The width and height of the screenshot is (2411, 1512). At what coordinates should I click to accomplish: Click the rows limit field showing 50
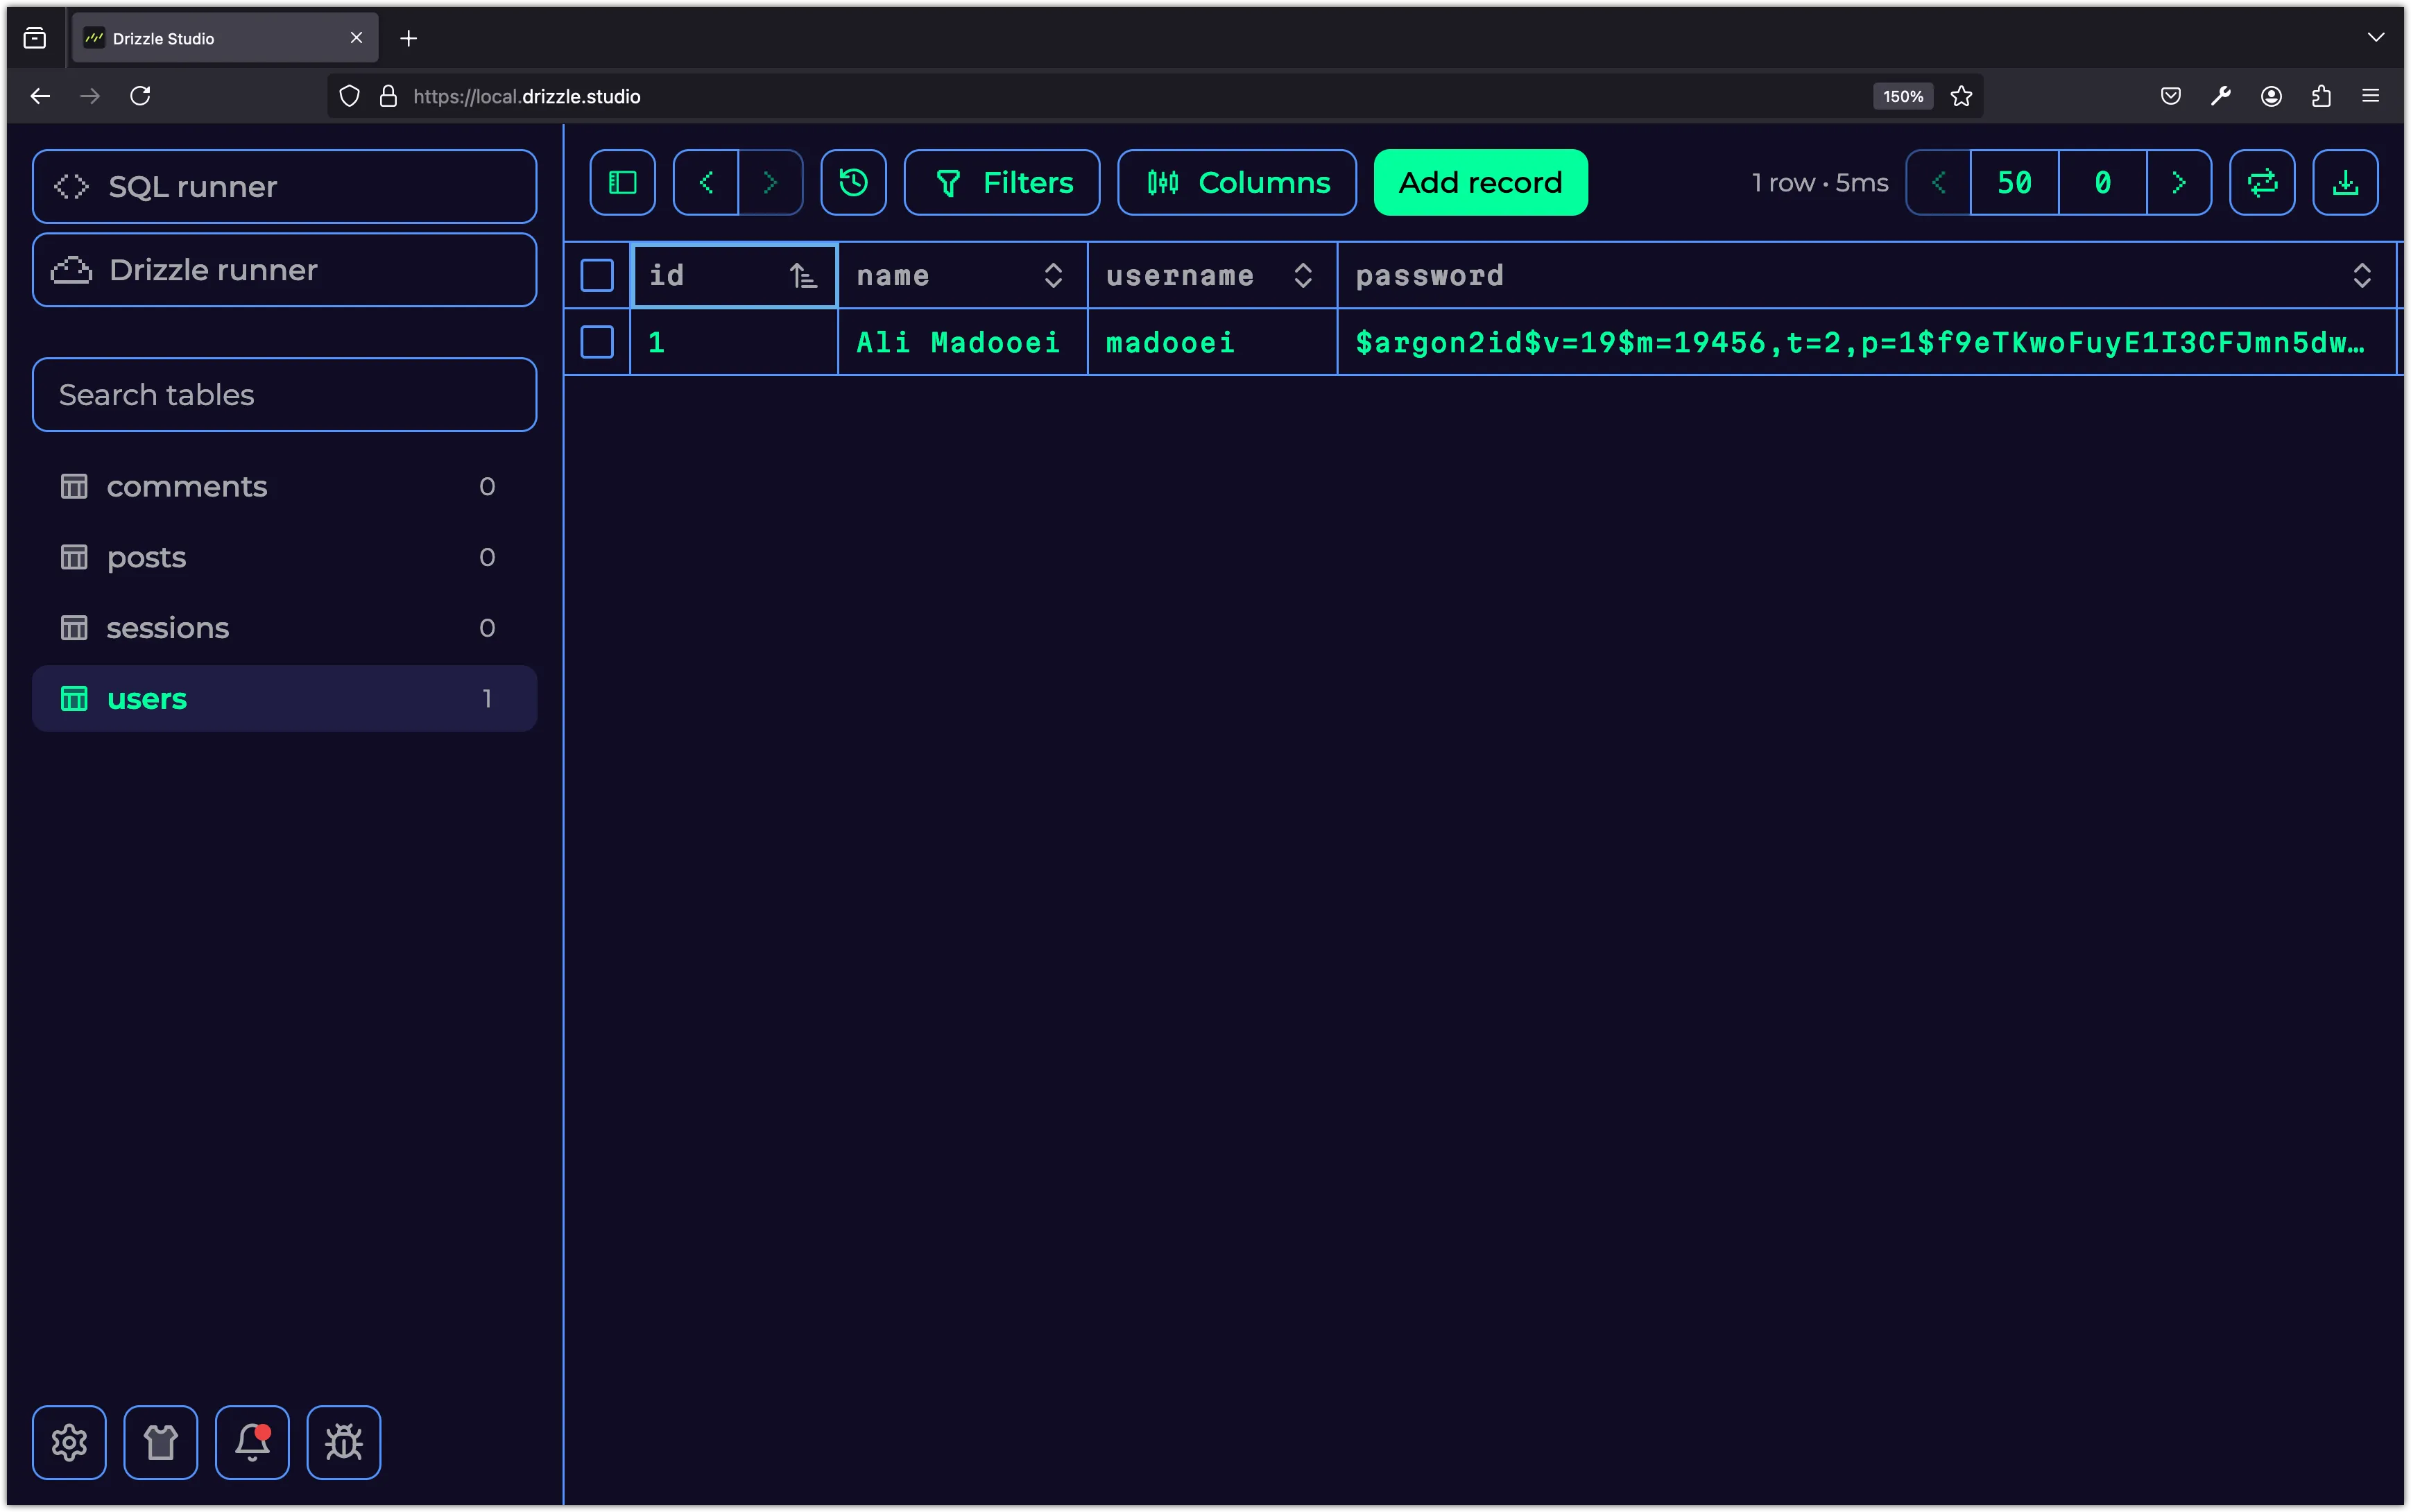coord(2014,182)
